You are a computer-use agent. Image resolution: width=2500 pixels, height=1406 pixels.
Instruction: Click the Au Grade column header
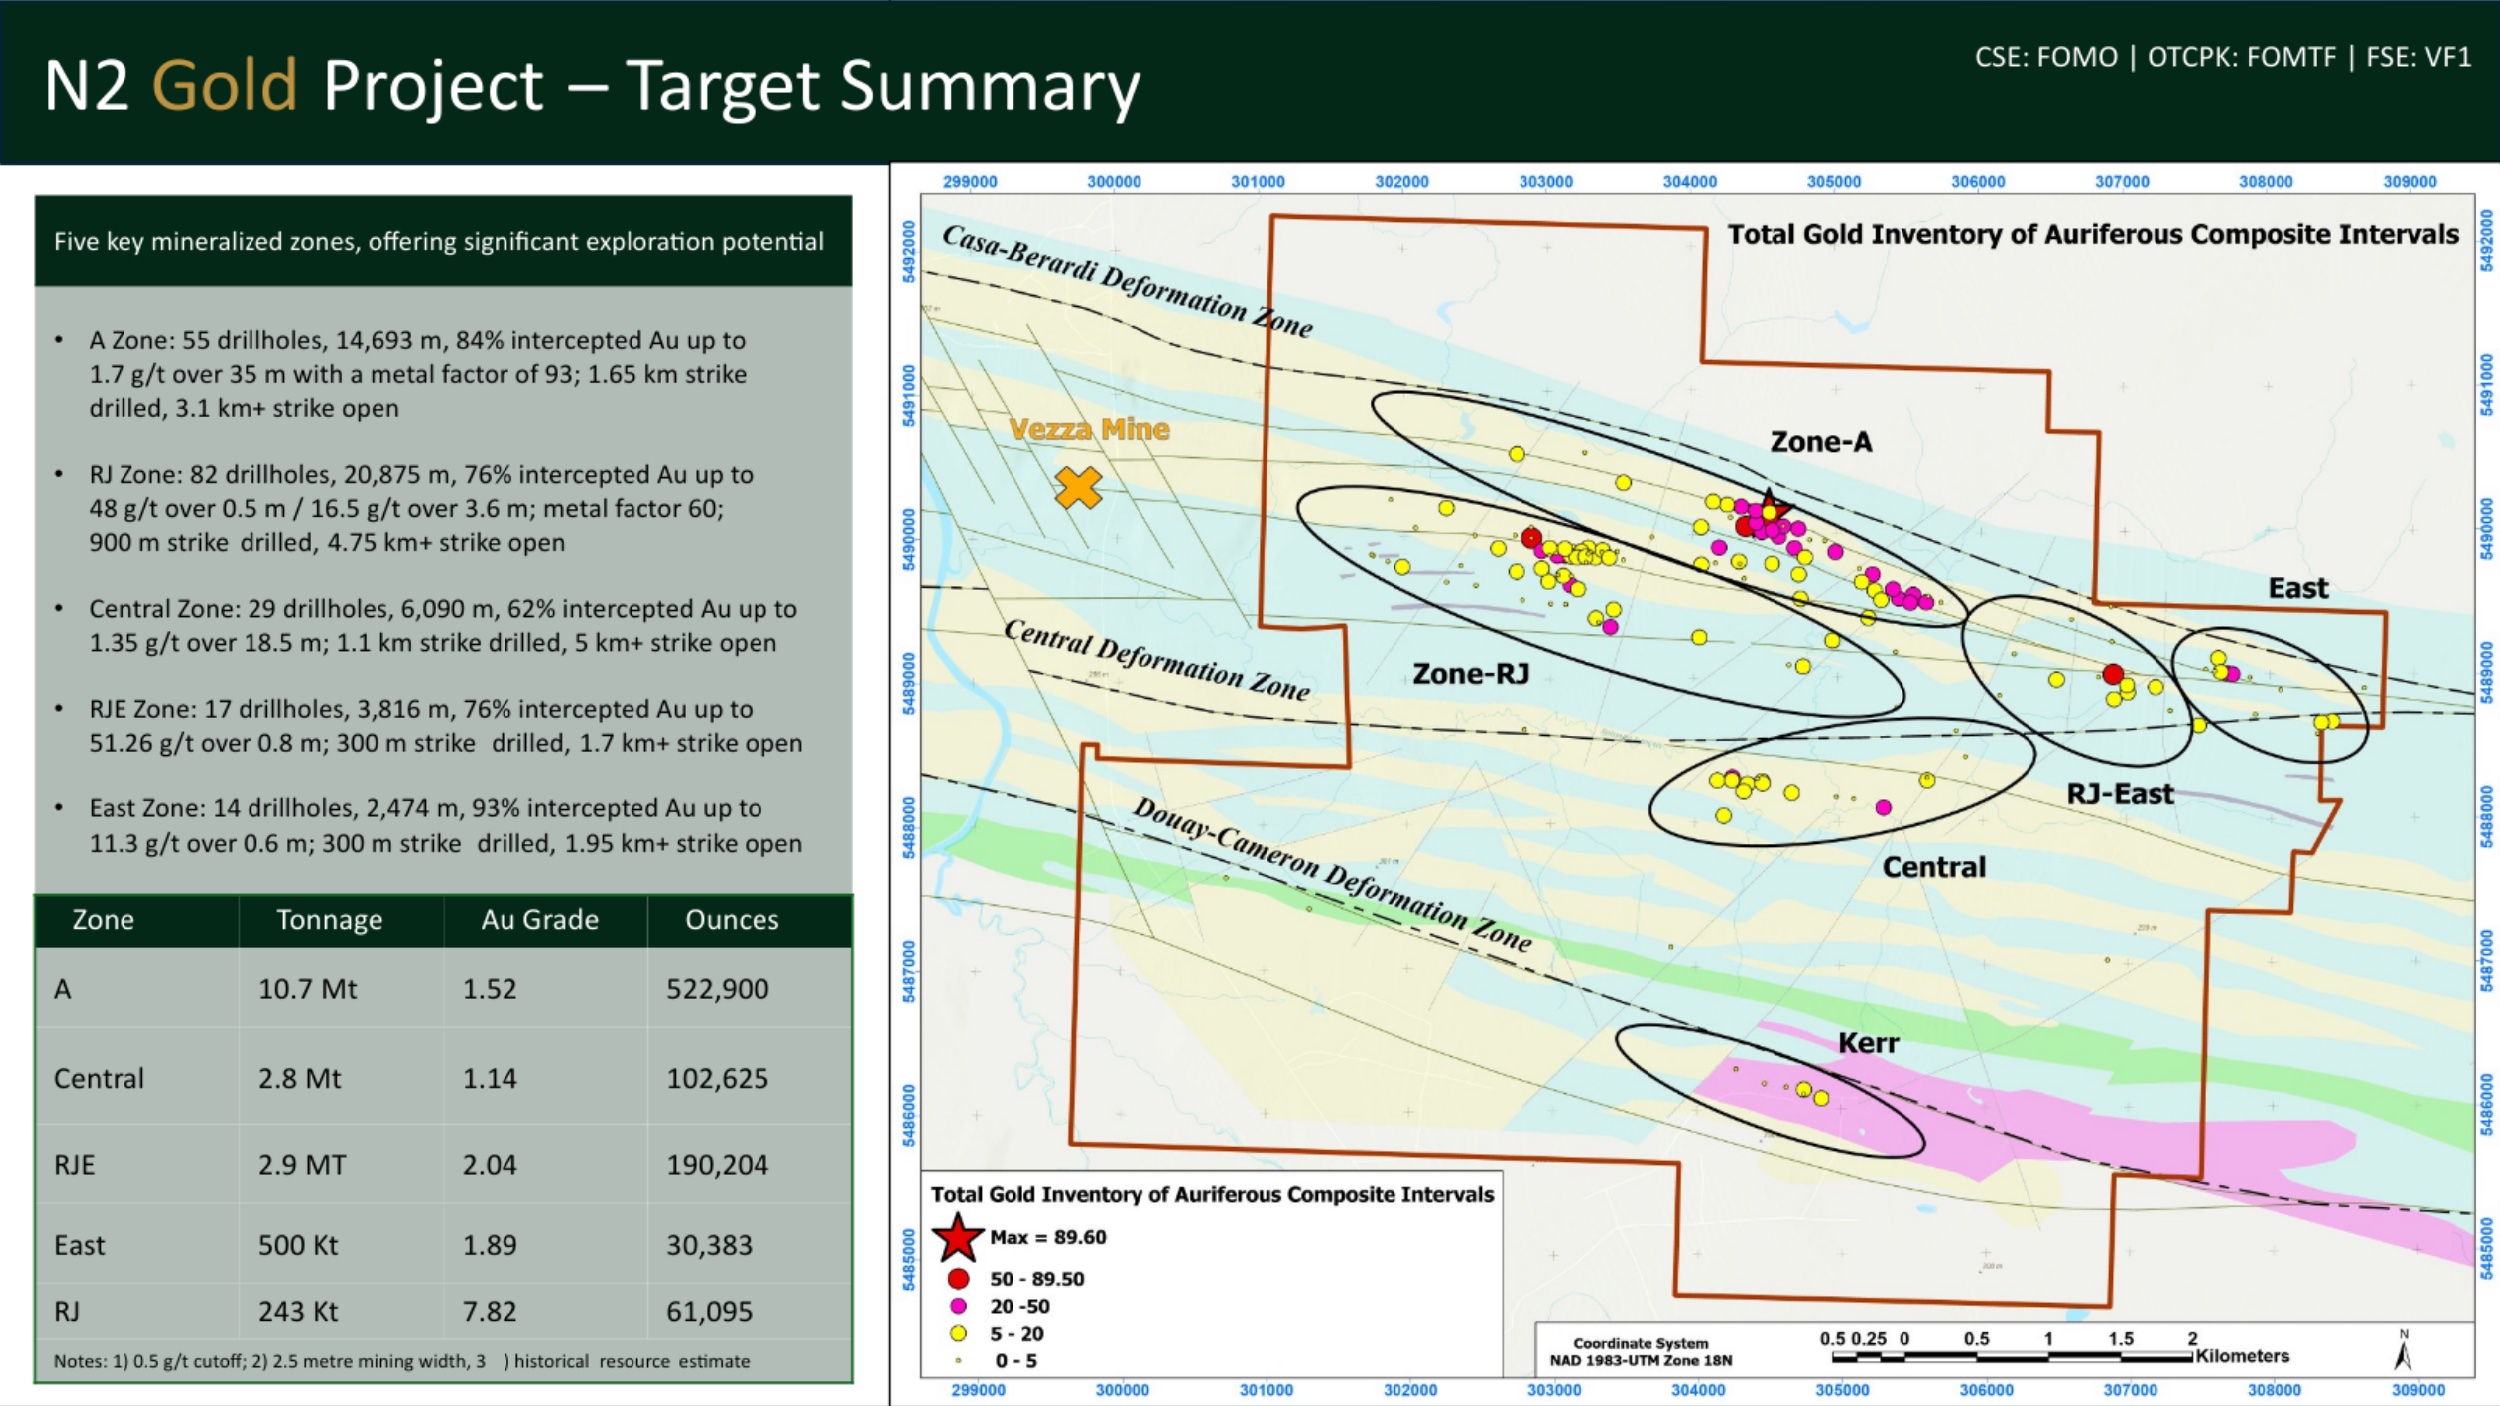tap(540, 920)
